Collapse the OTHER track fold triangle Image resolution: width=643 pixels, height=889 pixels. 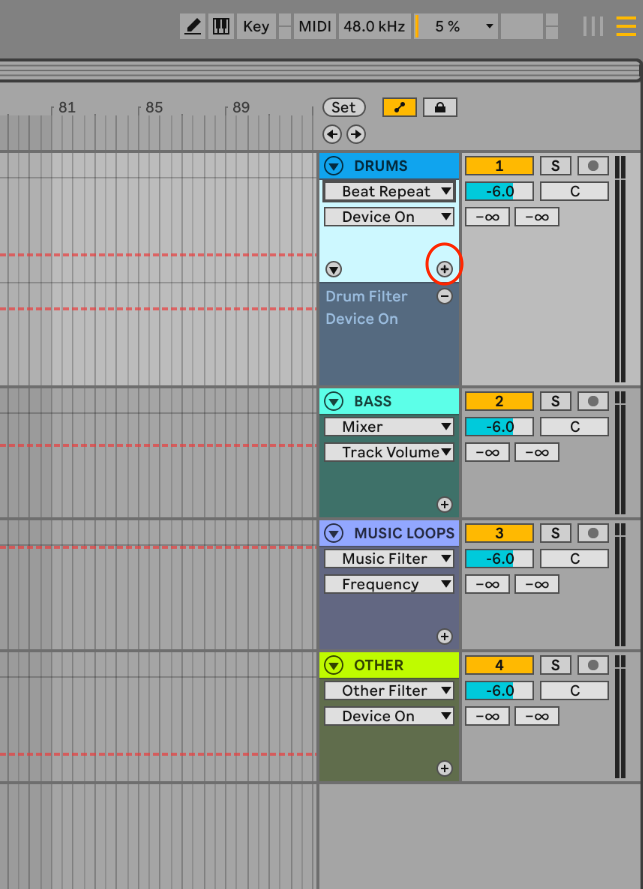click(x=334, y=665)
